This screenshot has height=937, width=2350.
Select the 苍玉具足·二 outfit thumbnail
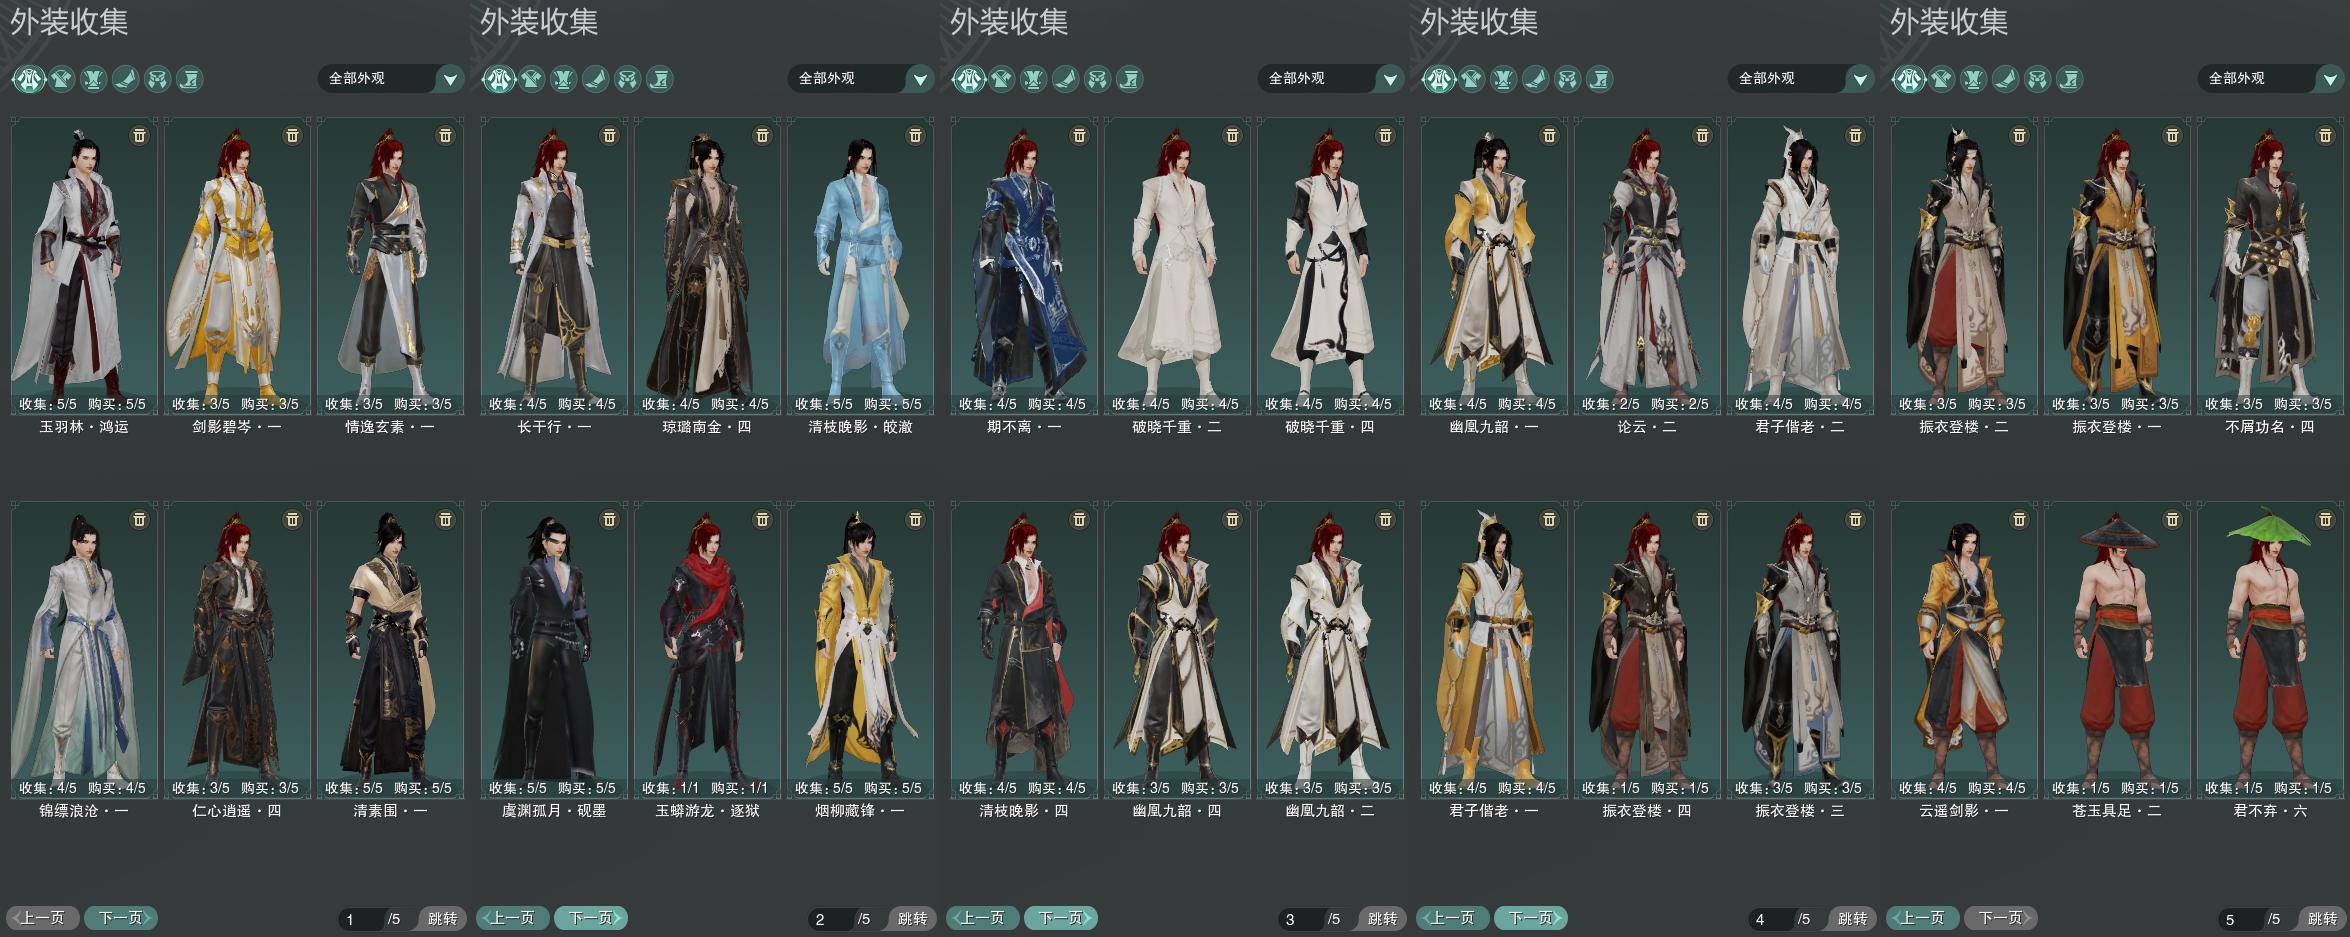point(2117,649)
